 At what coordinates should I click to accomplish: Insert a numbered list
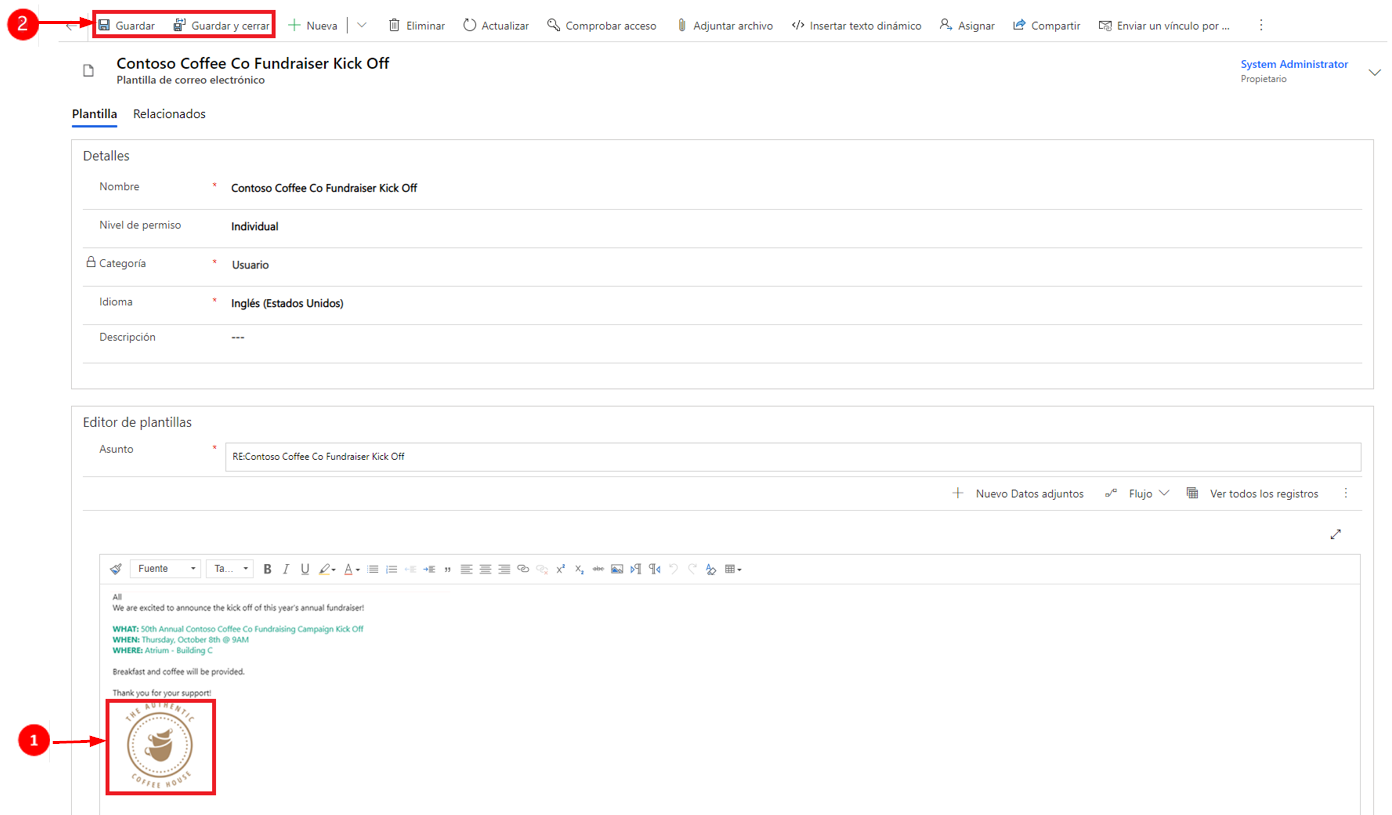tap(392, 569)
